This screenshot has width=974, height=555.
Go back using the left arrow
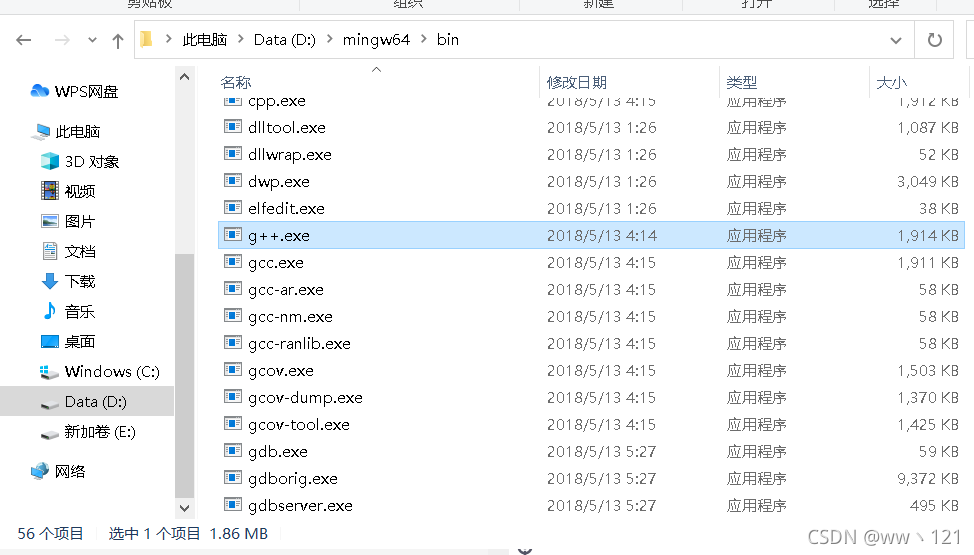pyautogui.click(x=24, y=40)
